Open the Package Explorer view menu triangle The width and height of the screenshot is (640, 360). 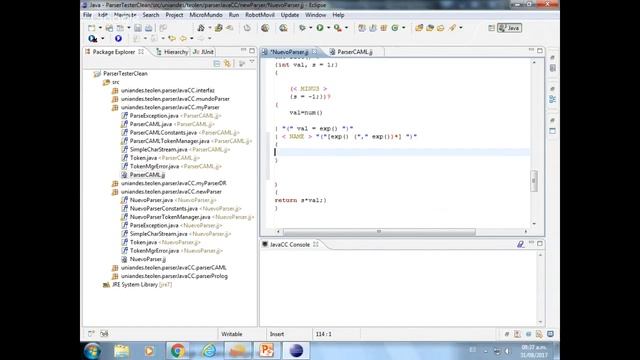coord(252,62)
